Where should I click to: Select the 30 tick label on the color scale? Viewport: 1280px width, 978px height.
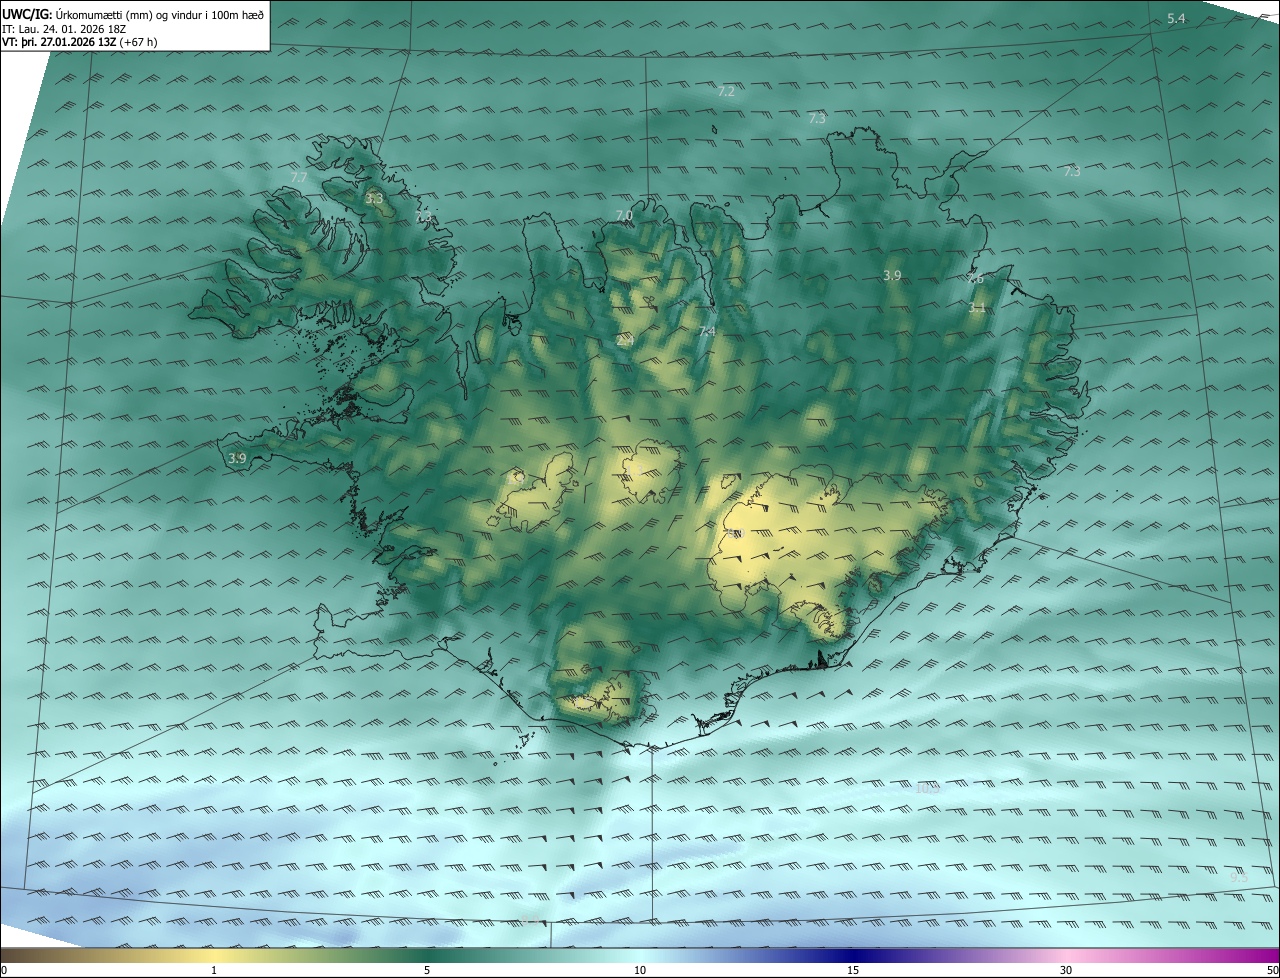(1066, 970)
